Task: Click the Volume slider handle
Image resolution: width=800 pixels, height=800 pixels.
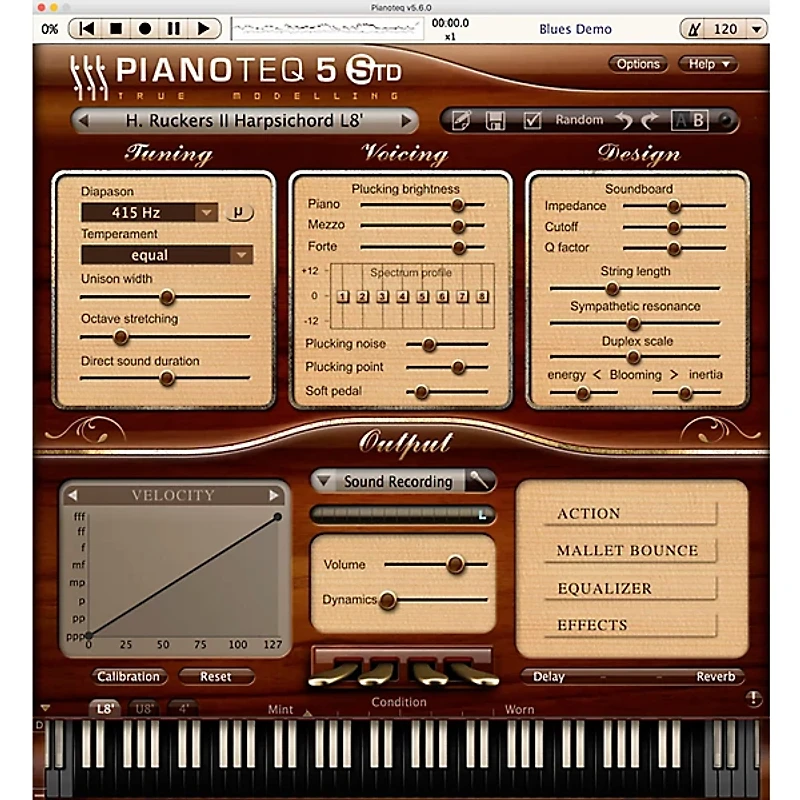Action: point(456,563)
